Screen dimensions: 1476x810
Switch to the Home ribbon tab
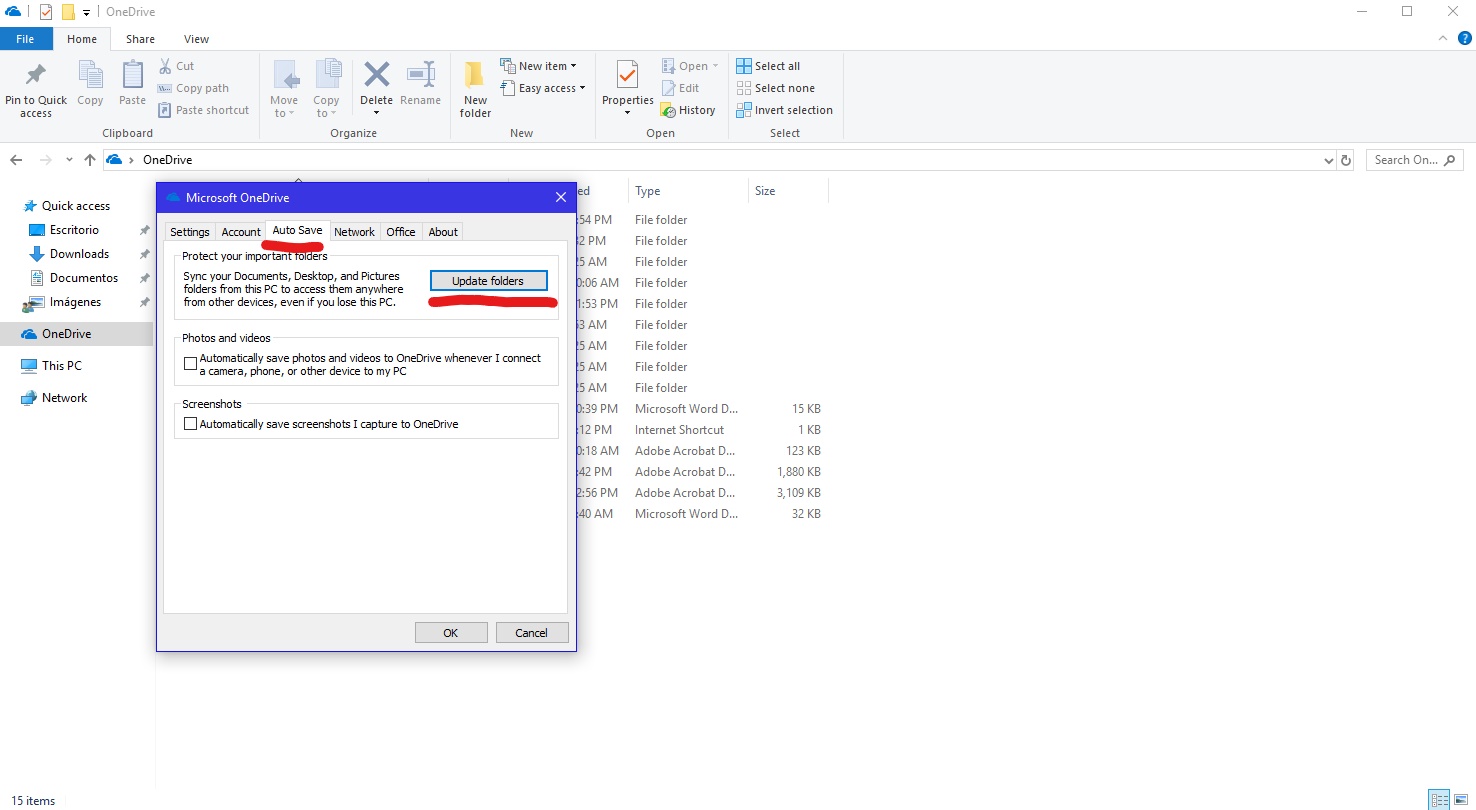pos(82,39)
